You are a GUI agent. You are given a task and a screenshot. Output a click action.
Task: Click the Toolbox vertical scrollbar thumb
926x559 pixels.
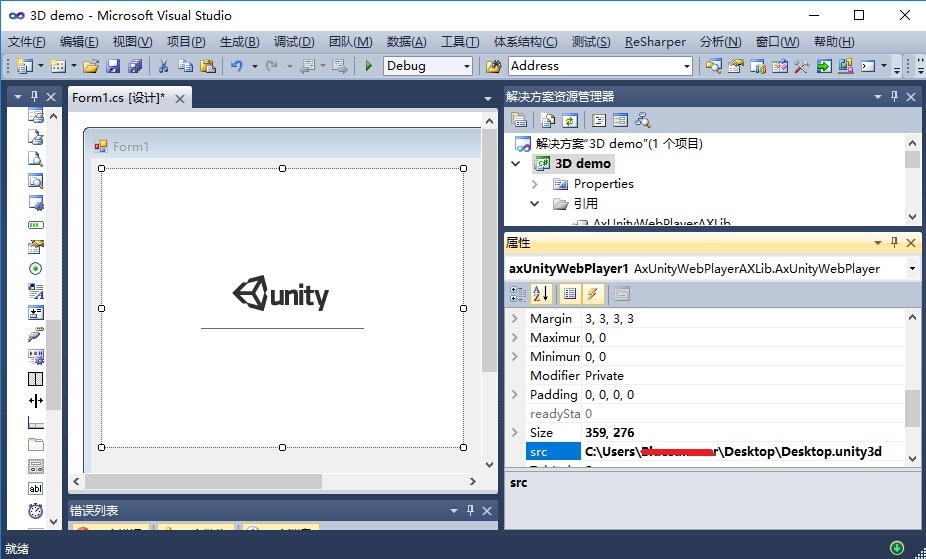pyautogui.click(x=54, y=364)
